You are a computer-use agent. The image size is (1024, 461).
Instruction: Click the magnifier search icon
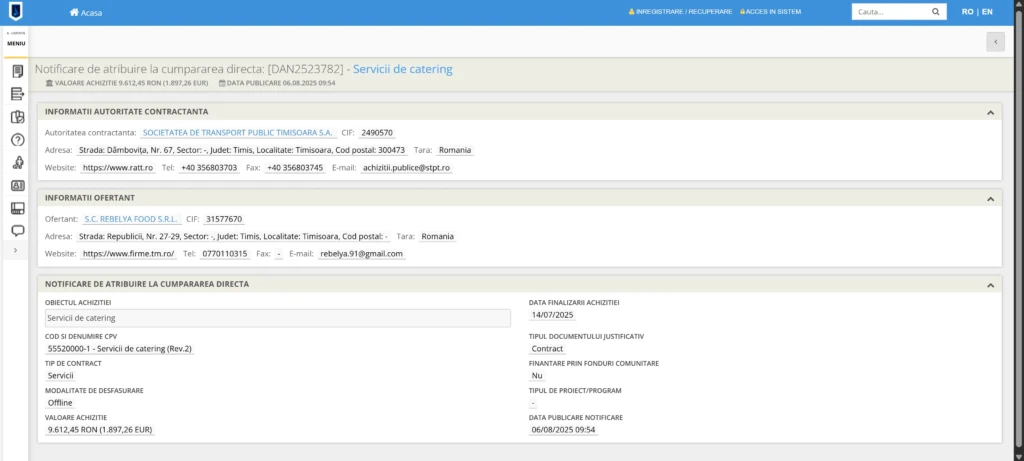click(x=936, y=12)
